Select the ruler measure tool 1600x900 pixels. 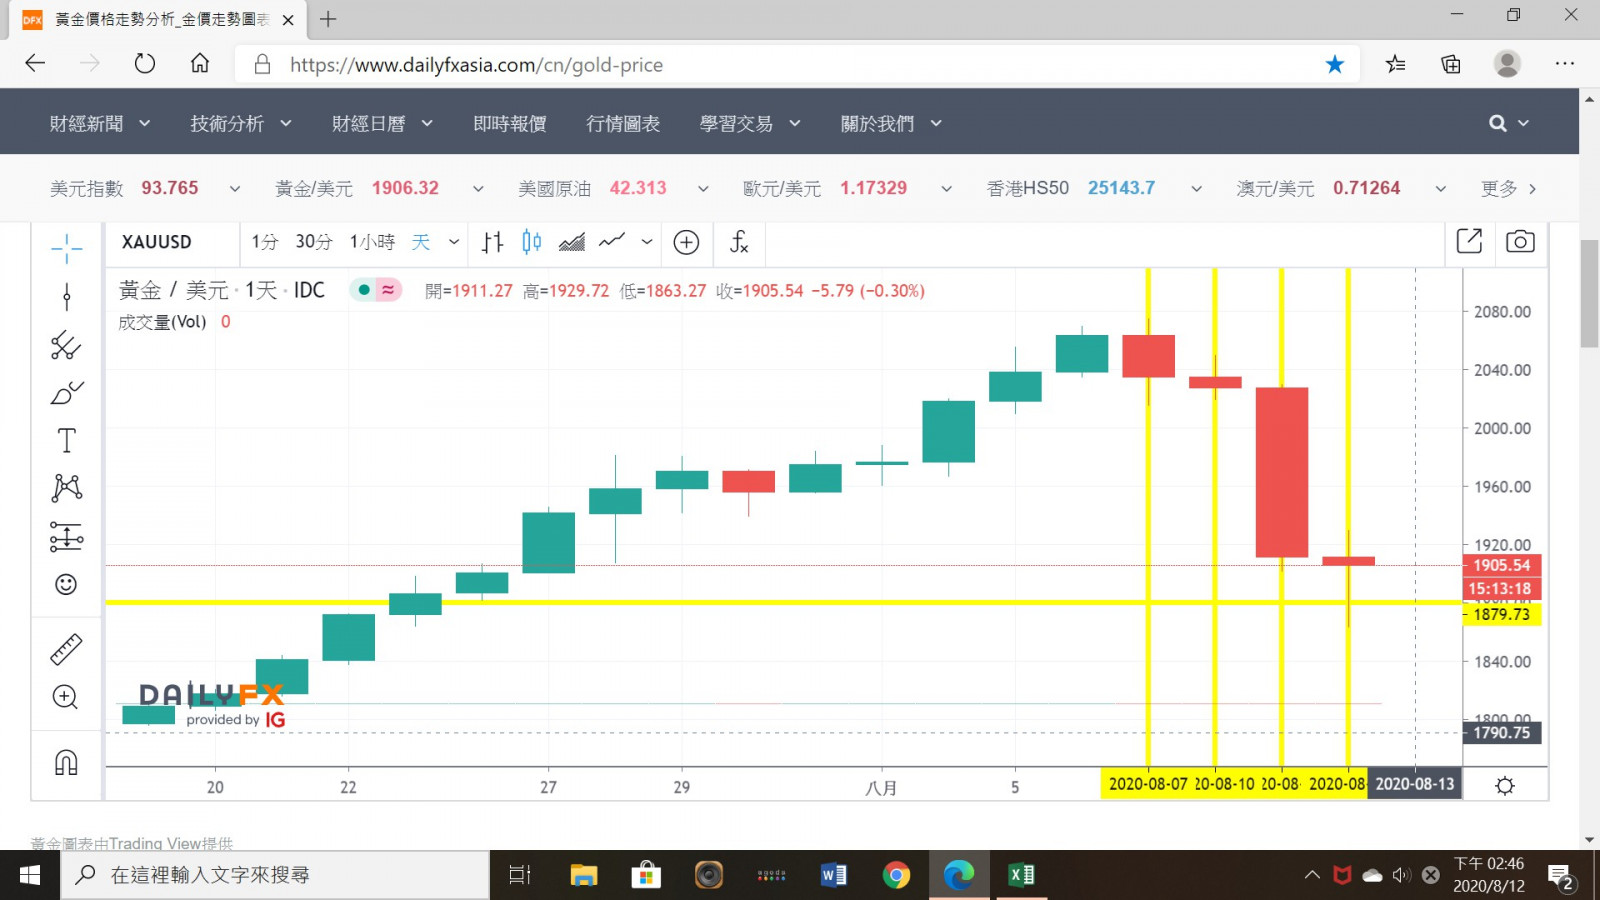point(66,650)
